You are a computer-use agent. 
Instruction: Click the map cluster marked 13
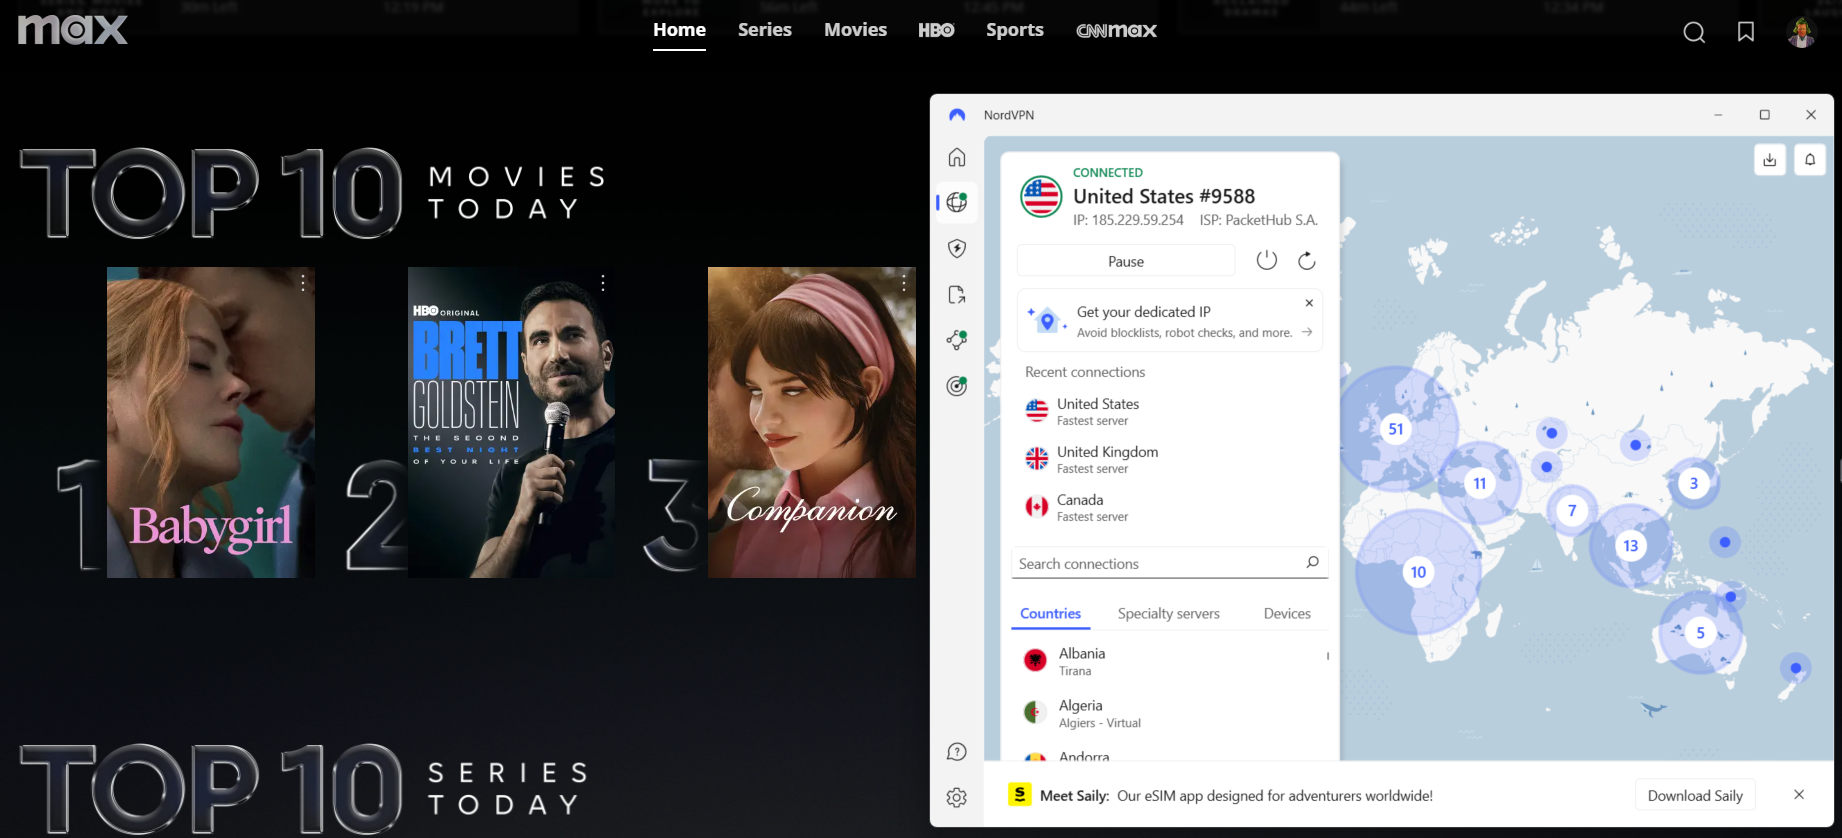click(x=1631, y=546)
